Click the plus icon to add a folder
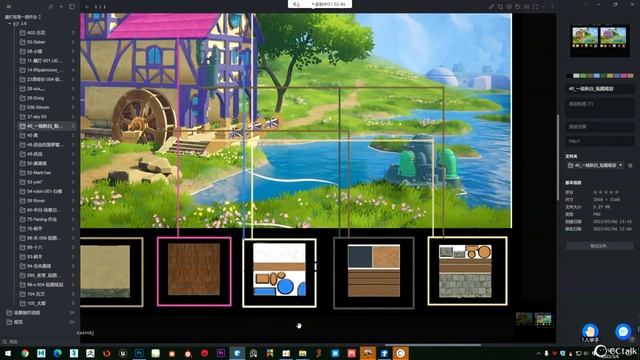This screenshot has height=360, width=640. click(61, 7)
